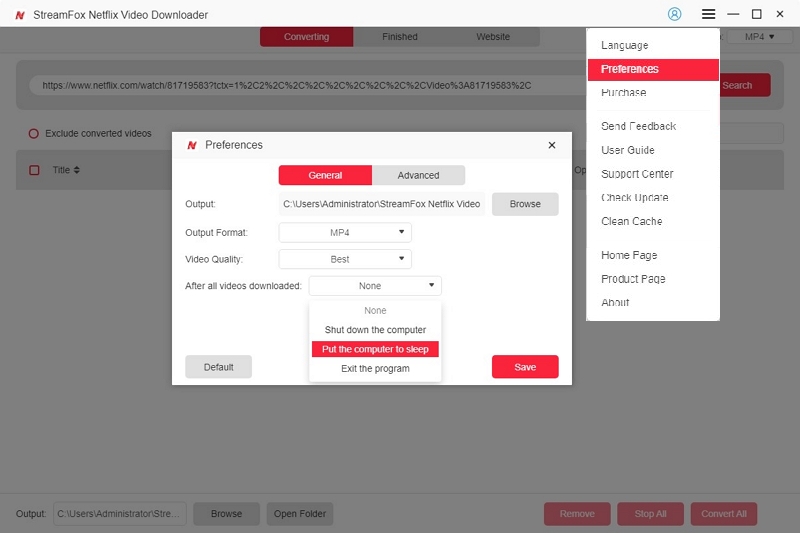
Task: Open the About menu item
Action: (x=653, y=303)
